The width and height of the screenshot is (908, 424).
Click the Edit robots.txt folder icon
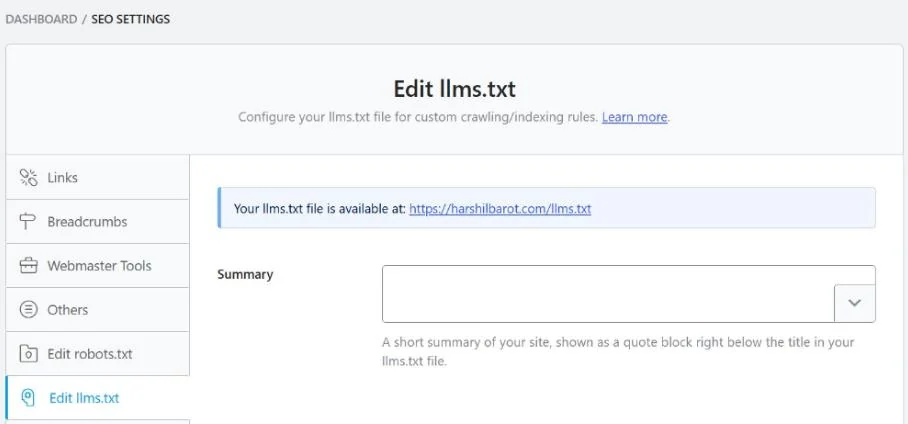pyautogui.click(x=28, y=354)
